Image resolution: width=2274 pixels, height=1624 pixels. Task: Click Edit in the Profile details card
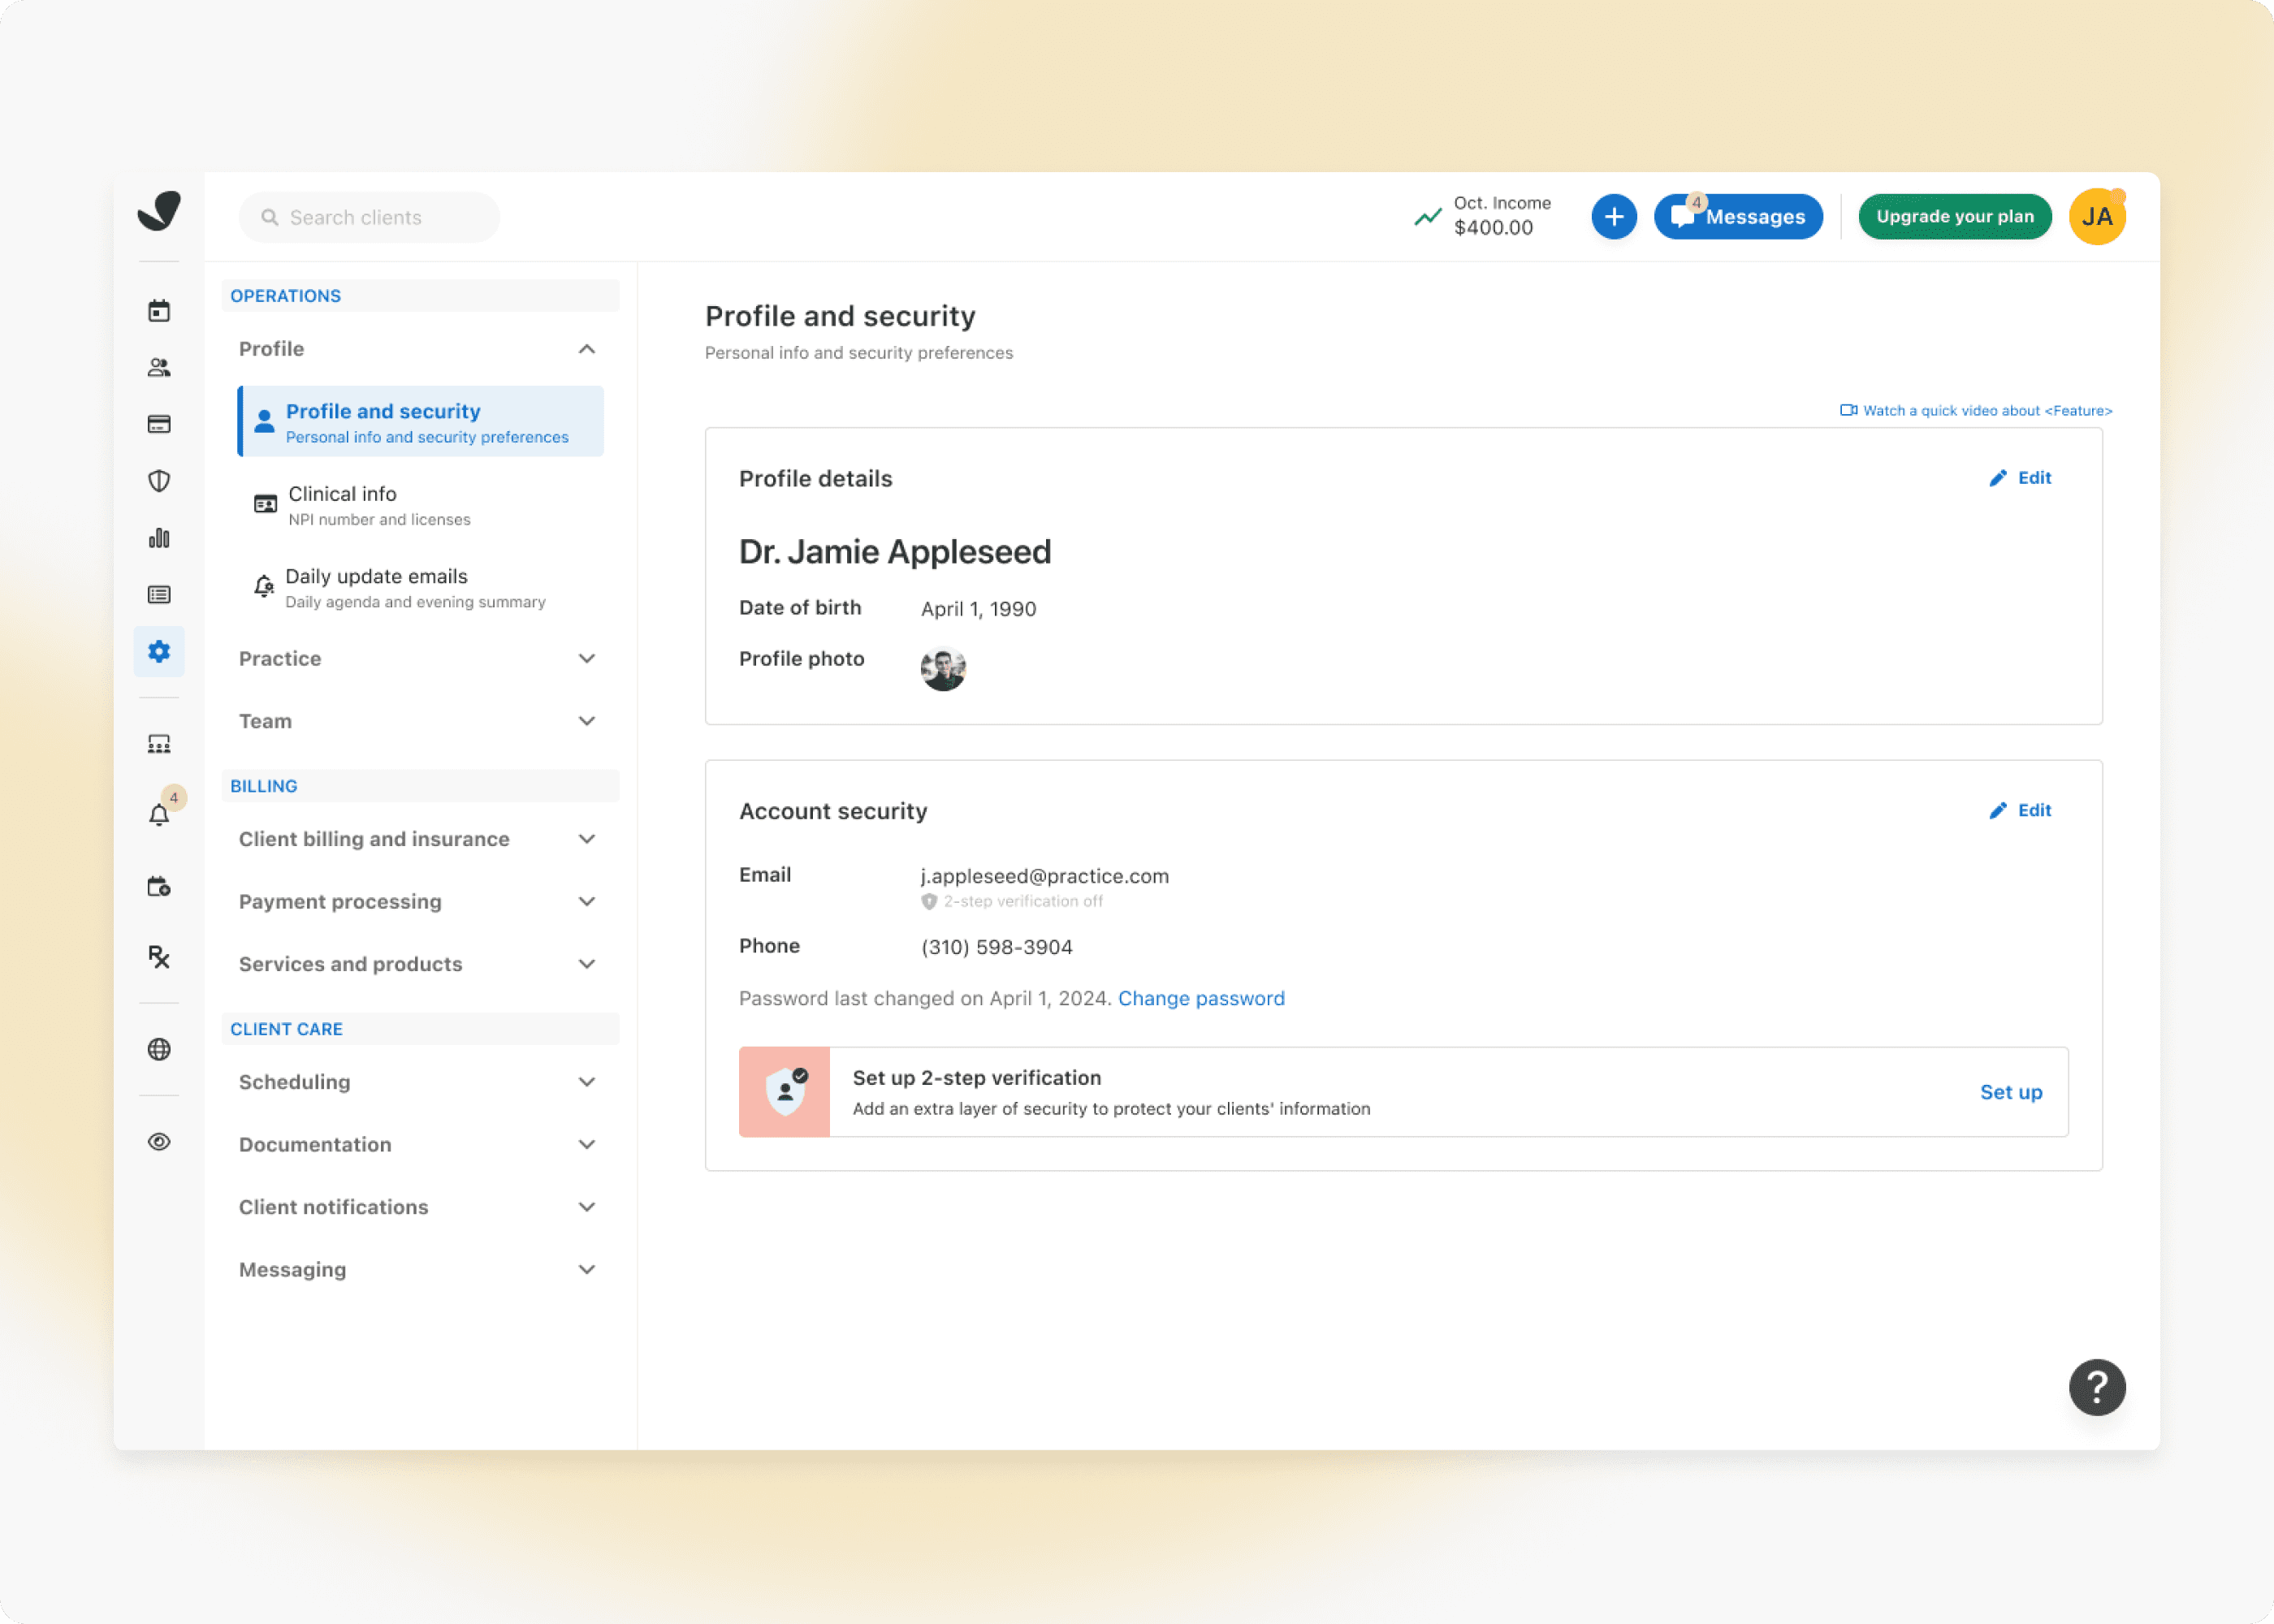pyautogui.click(x=2020, y=478)
